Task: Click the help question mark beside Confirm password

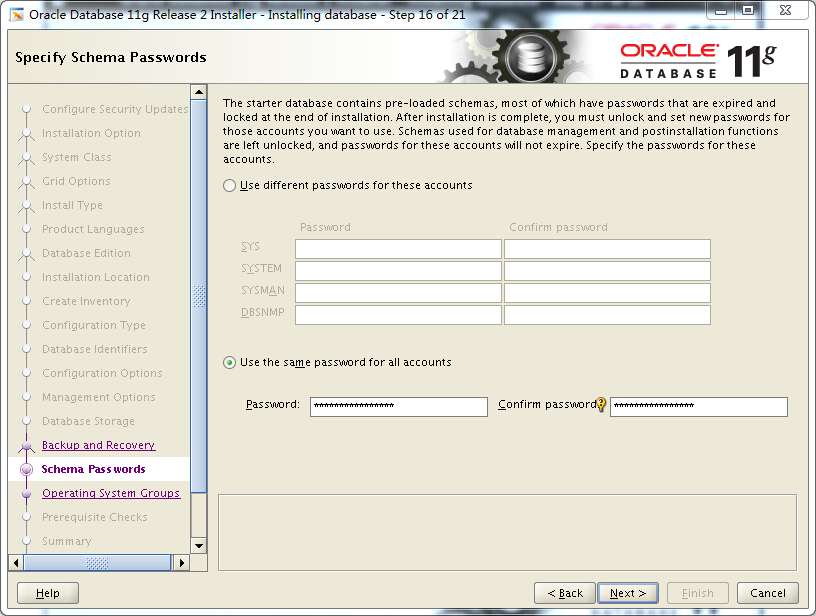Action: click(601, 406)
